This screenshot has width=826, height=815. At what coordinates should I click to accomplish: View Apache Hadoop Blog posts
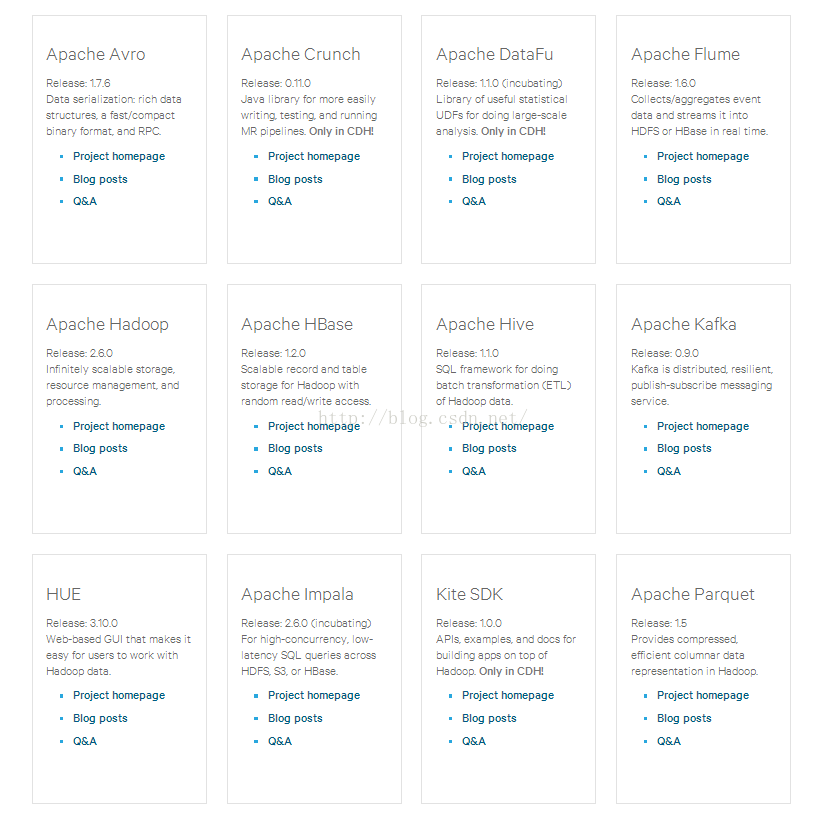[100, 448]
